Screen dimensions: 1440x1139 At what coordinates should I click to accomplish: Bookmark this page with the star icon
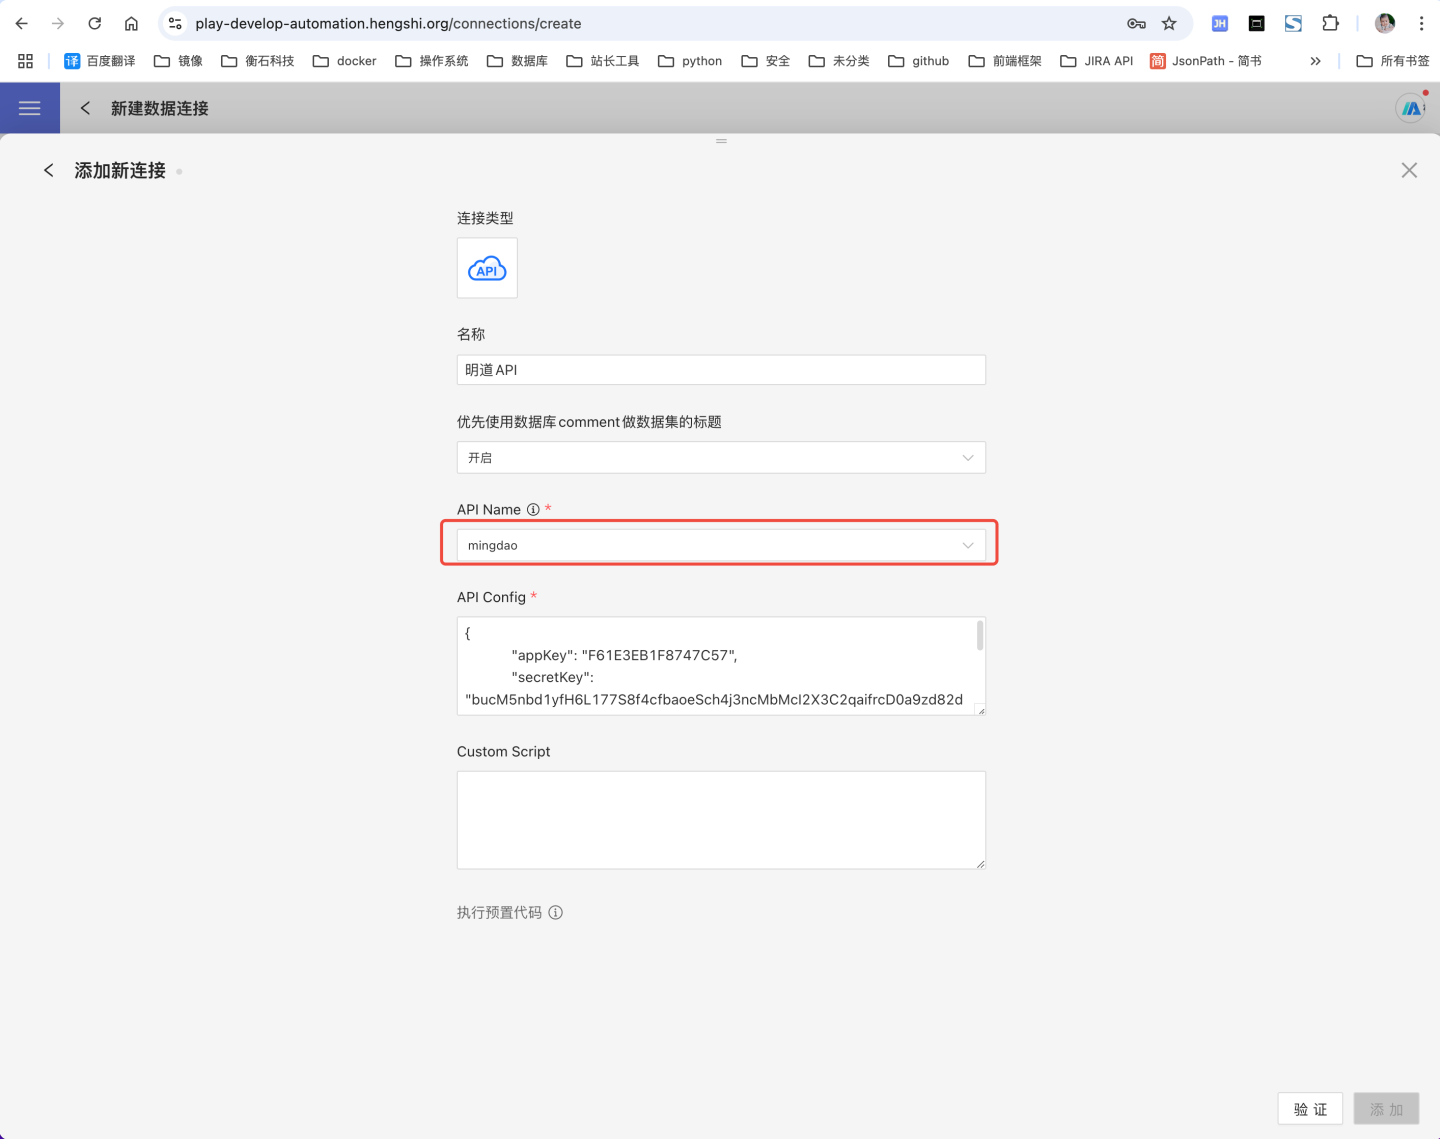[1169, 23]
